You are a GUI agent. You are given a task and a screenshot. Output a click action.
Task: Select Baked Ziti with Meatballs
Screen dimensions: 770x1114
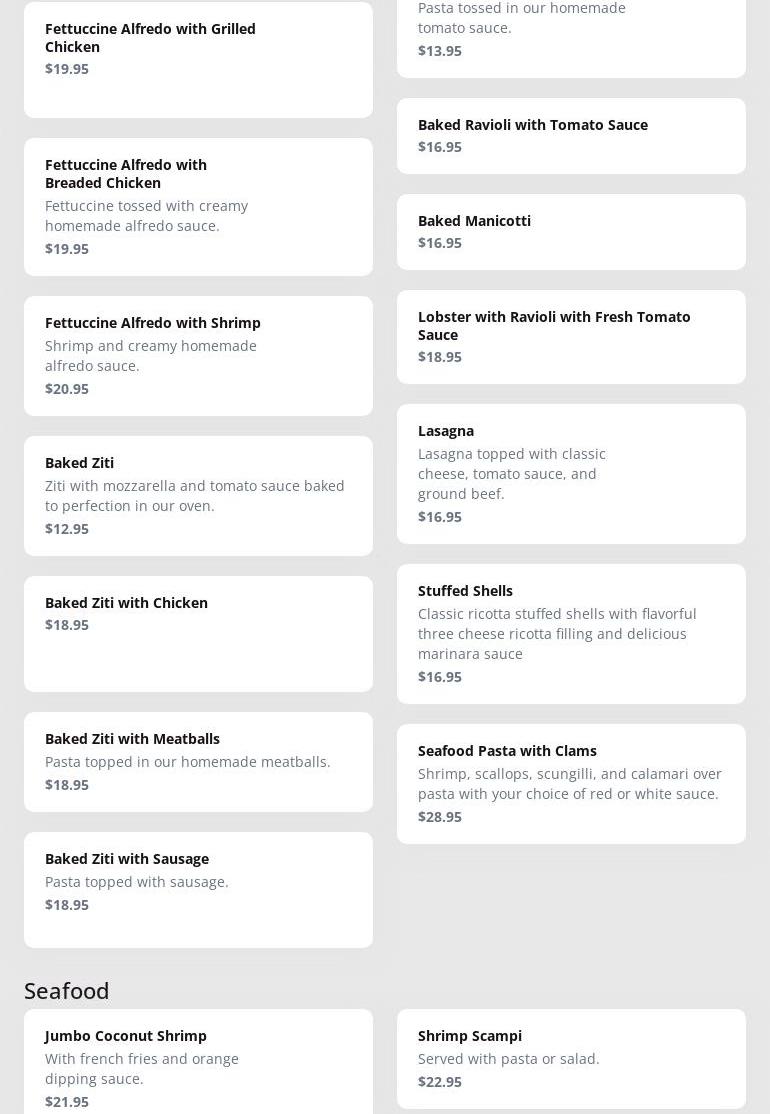[x=198, y=762]
